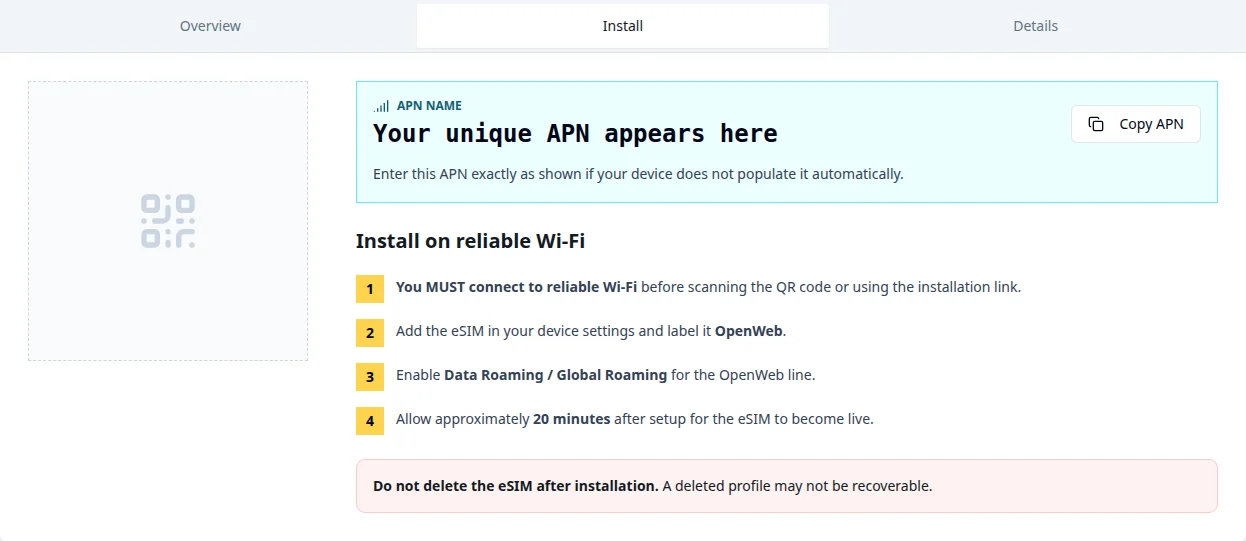Click the yellow step 4 number badge
The width and height of the screenshot is (1246, 541).
[x=370, y=421]
